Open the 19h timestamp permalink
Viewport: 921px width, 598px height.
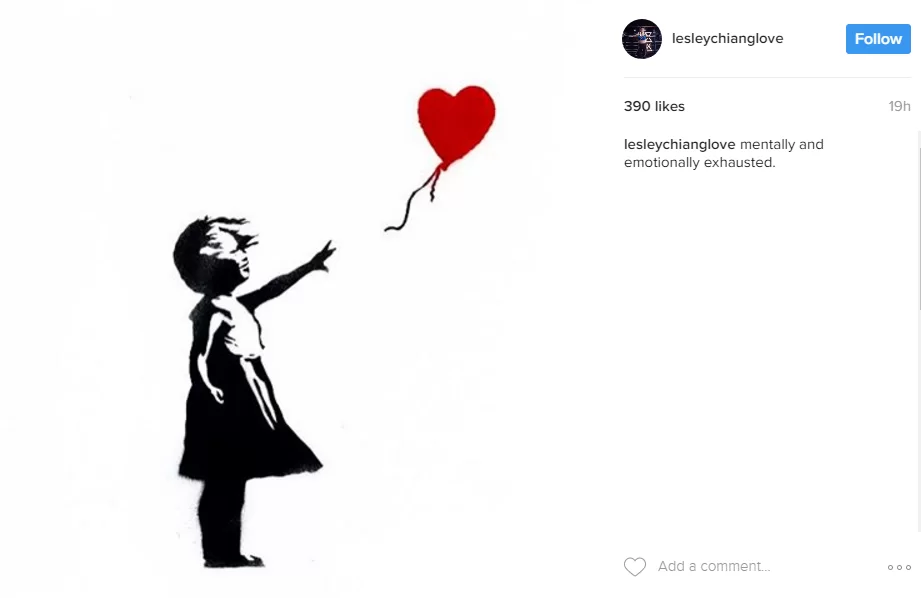pos(899,106)
